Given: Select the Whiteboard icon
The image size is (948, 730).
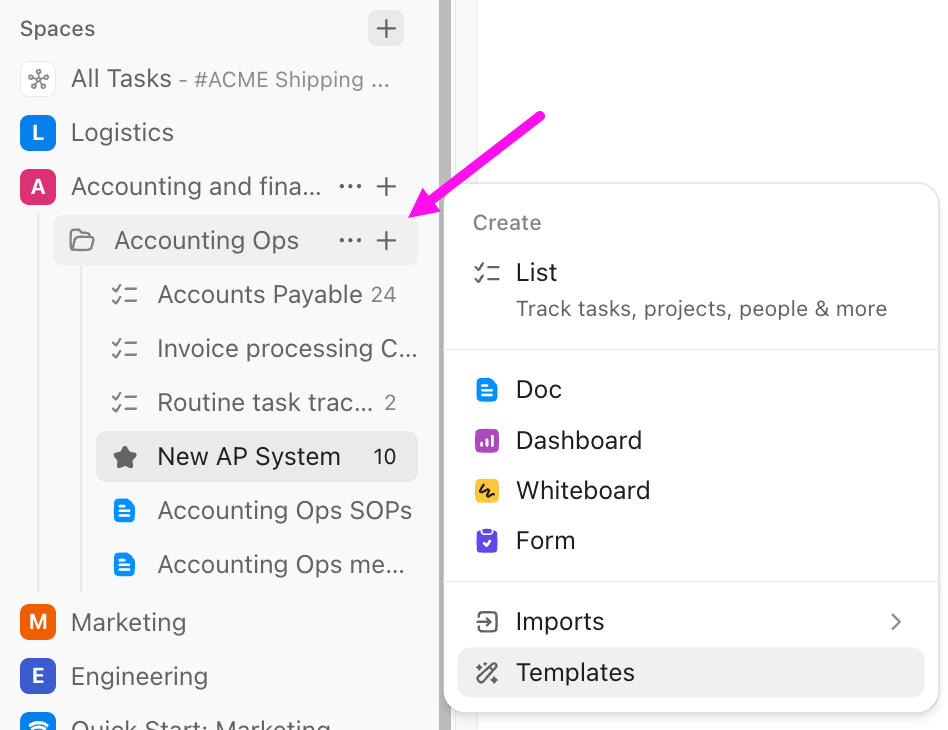Looking at the screenshot, I should click(x=487, y=490).
